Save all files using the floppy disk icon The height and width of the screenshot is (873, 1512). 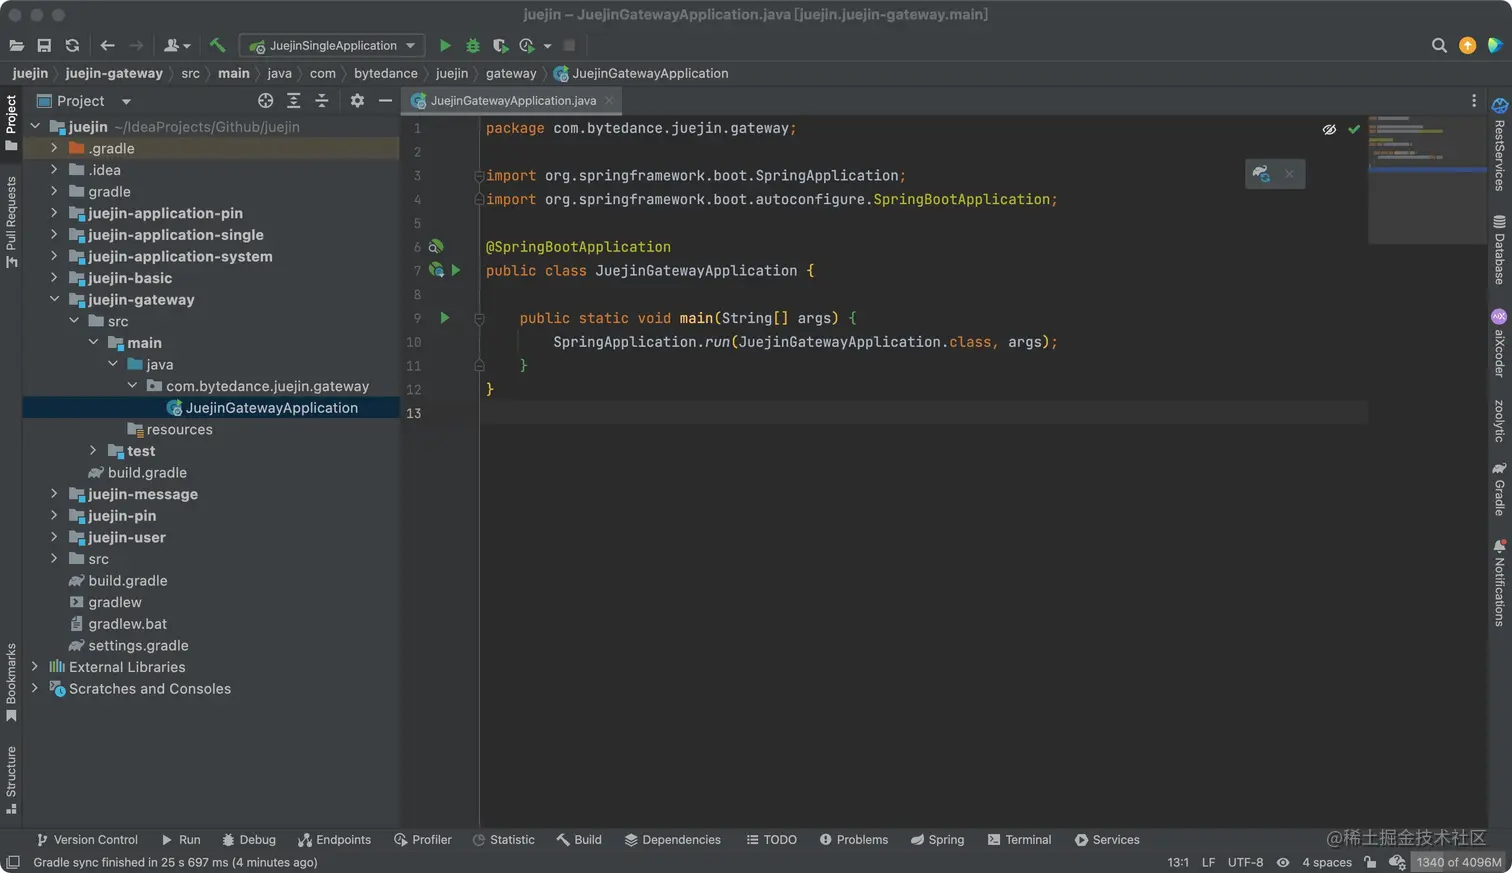point(44,46)
